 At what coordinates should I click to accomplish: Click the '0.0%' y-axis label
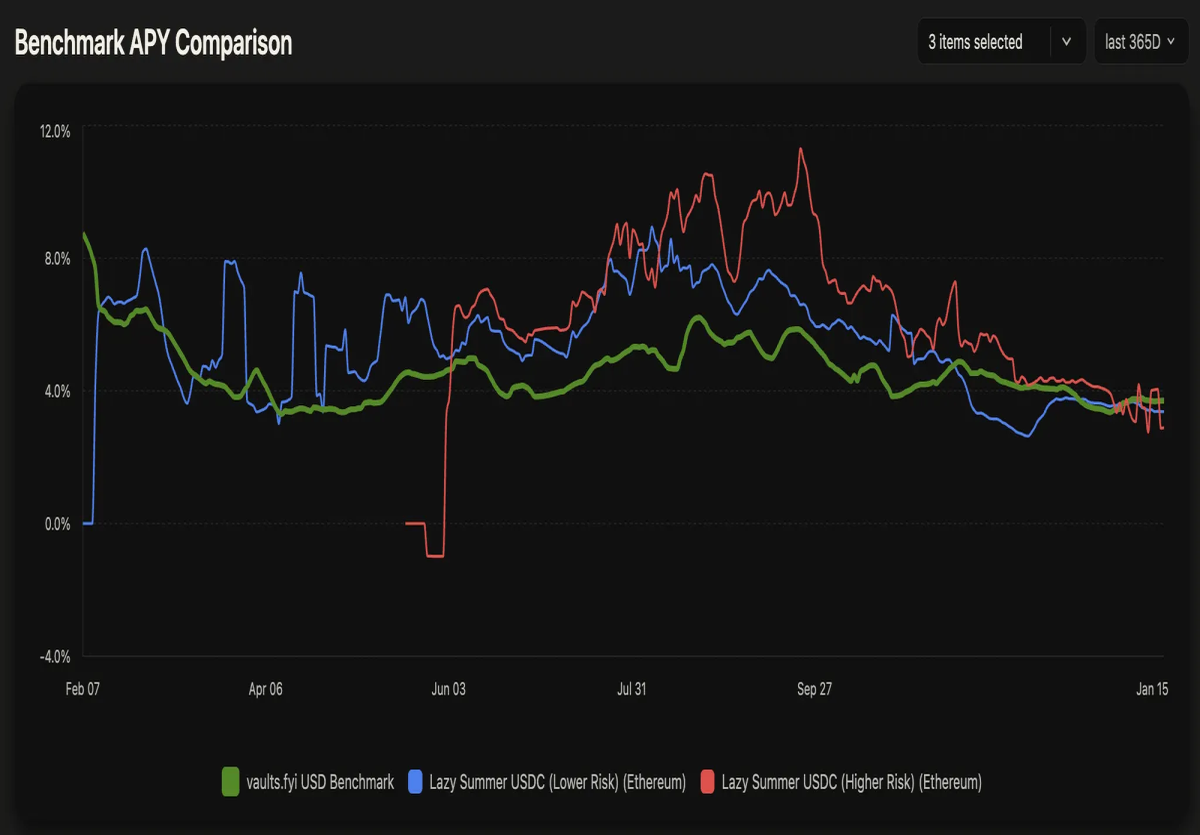click(58, 523)
